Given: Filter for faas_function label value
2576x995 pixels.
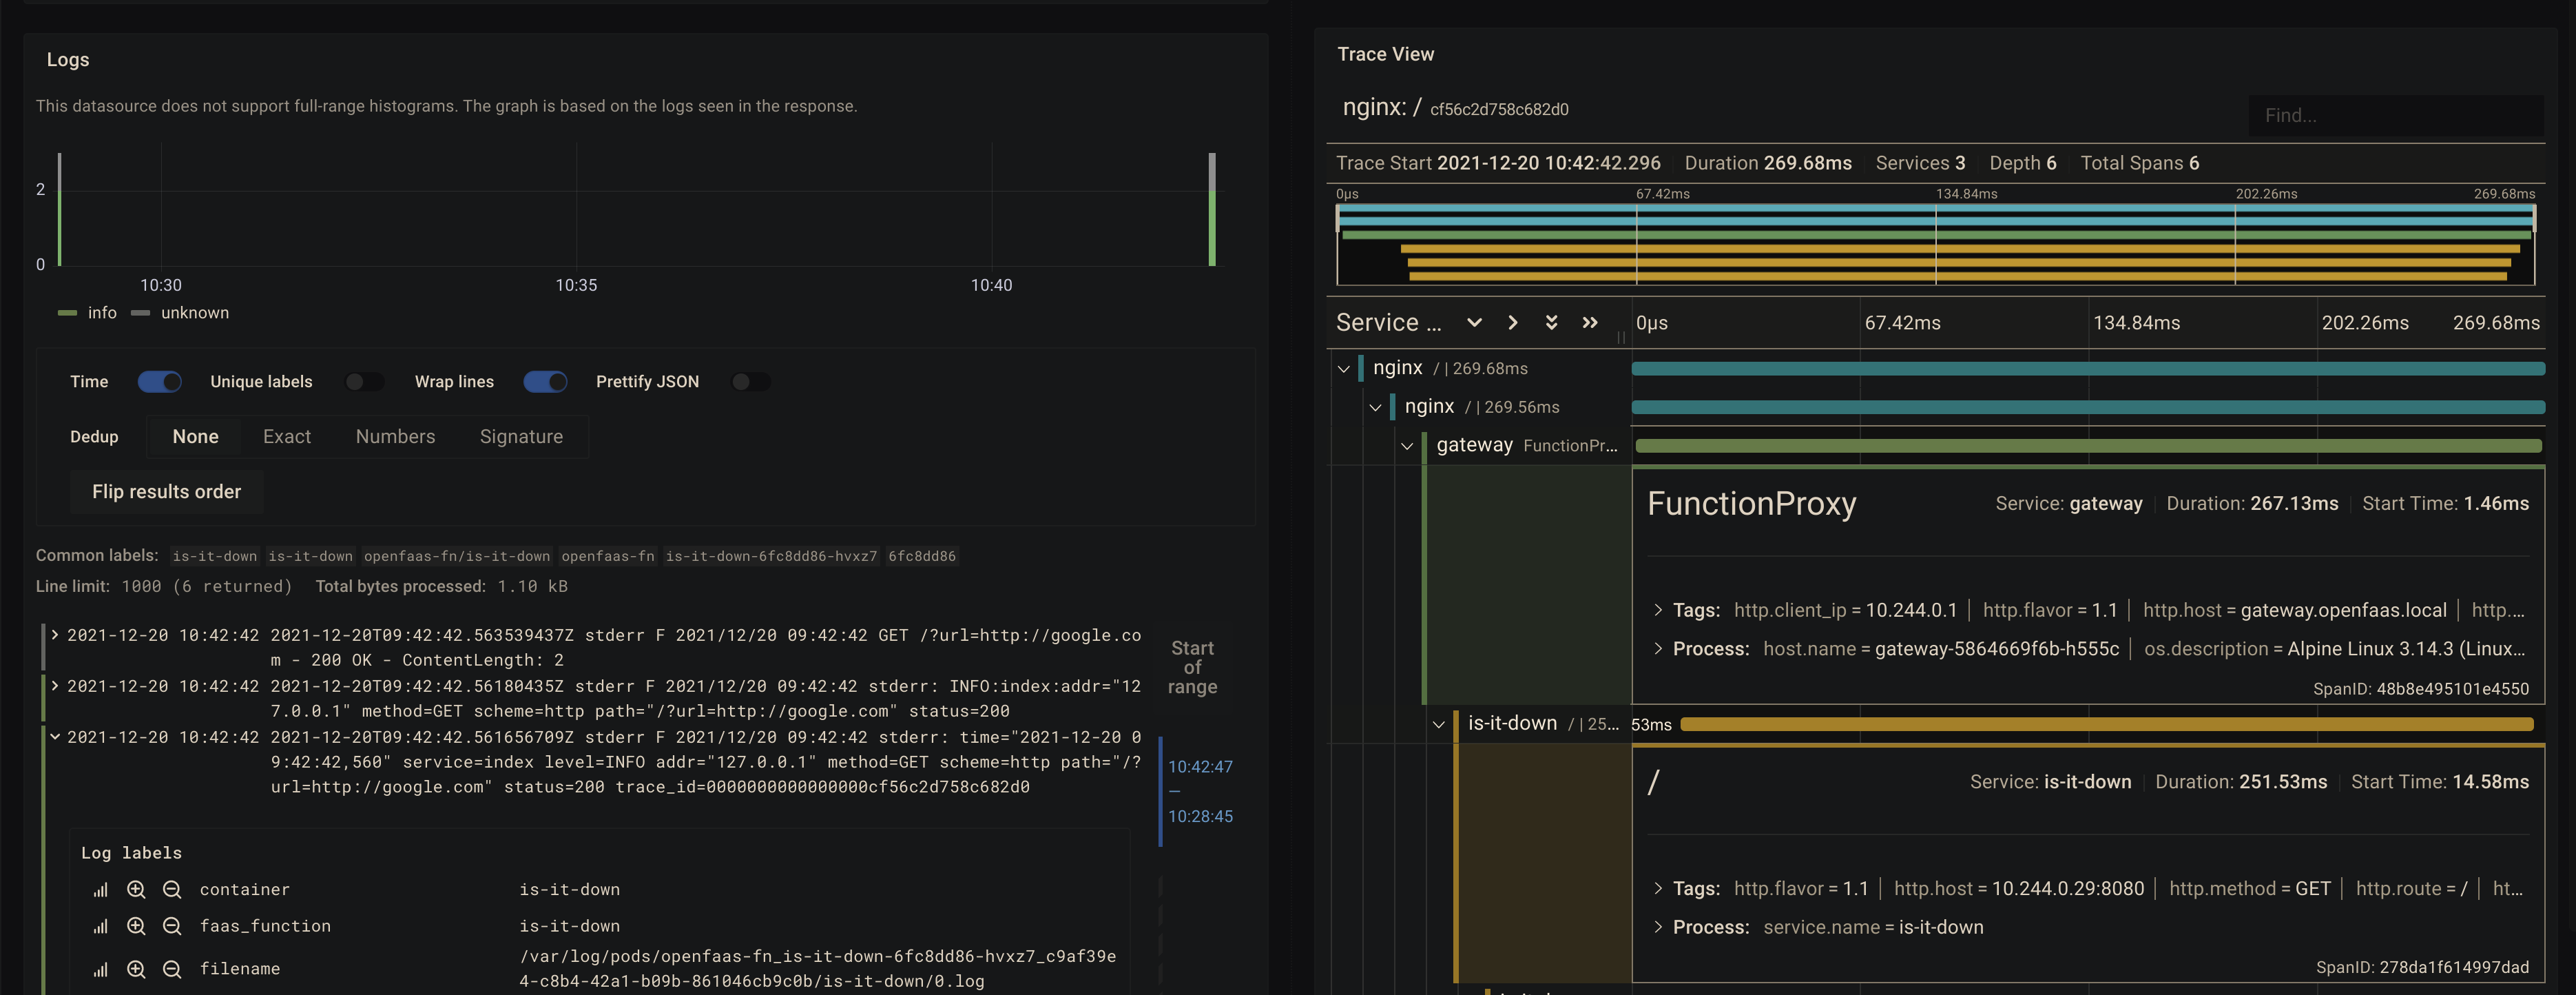Looking at the screenshot, I should (x=136, y=927).
